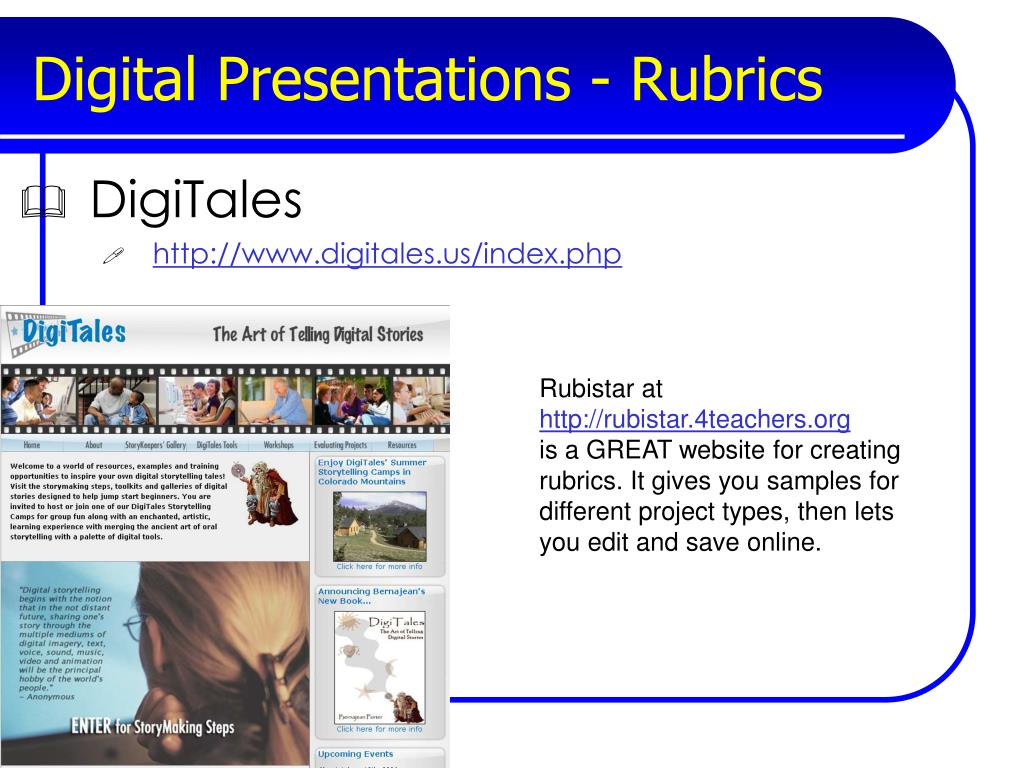
Task: Click 'Click here for more info' under camp photo
Action: 379,567
